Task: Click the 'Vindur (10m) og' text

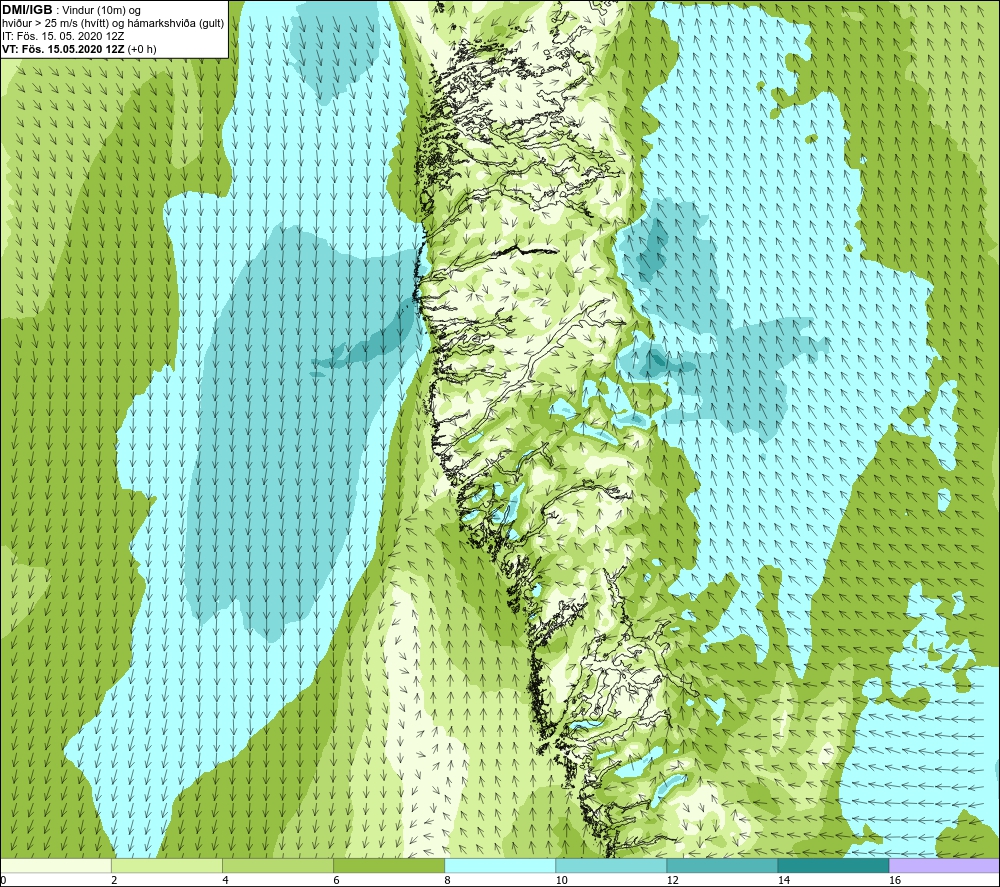Action: tap(101, 11)
